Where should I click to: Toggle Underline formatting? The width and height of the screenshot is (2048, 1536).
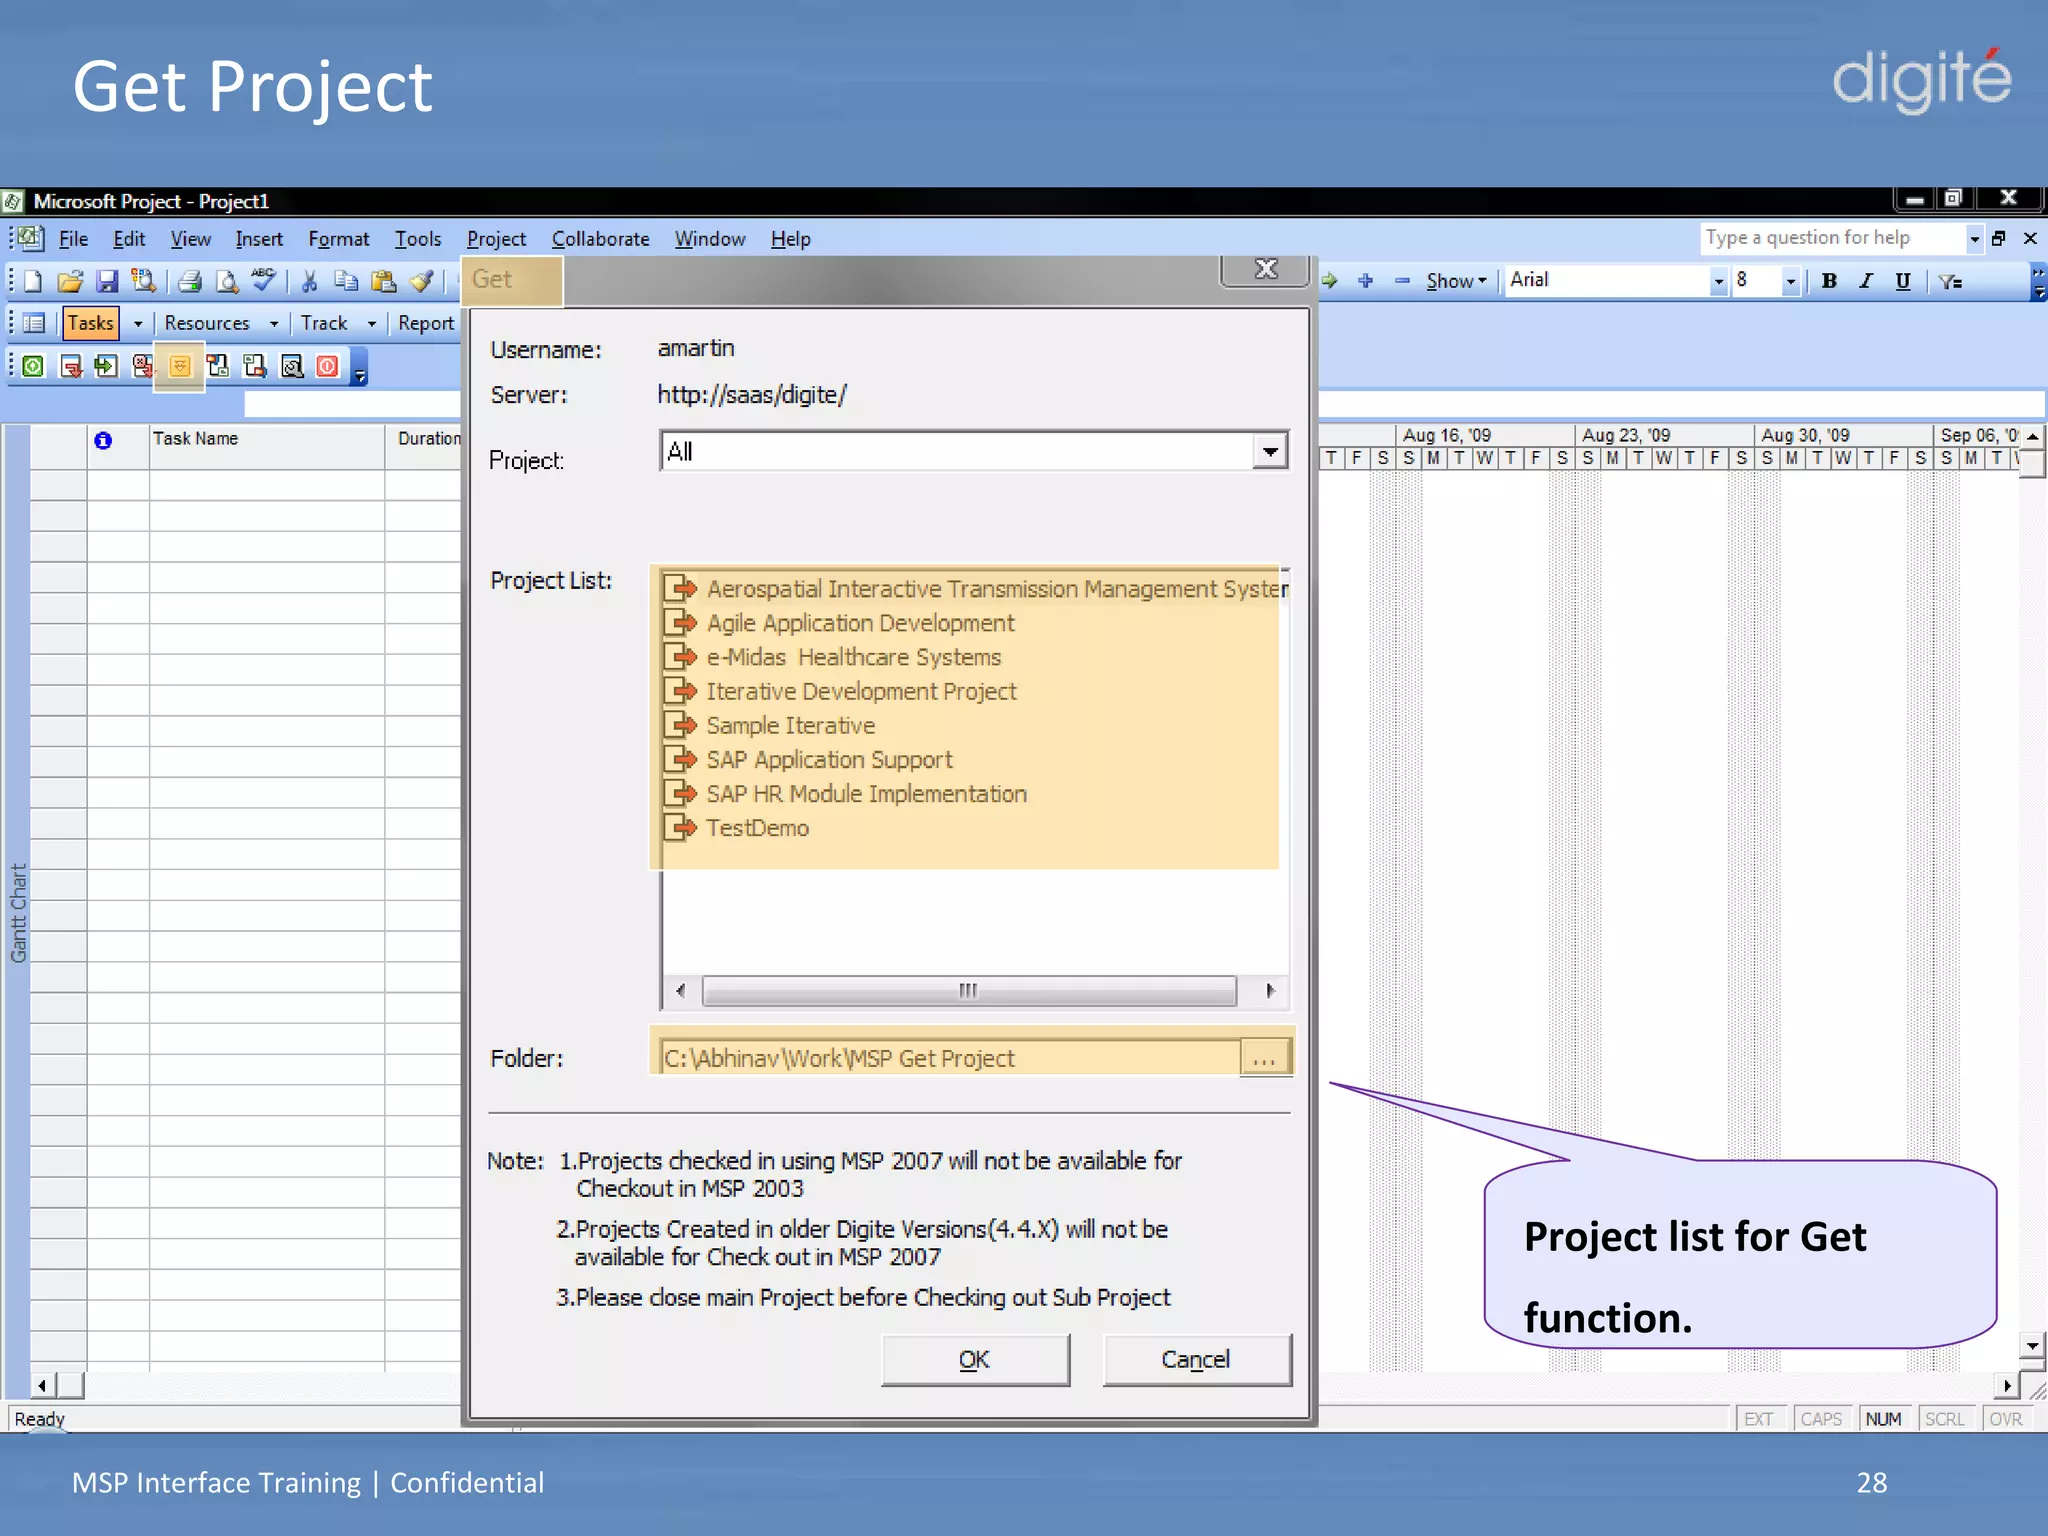point(1903,281)
